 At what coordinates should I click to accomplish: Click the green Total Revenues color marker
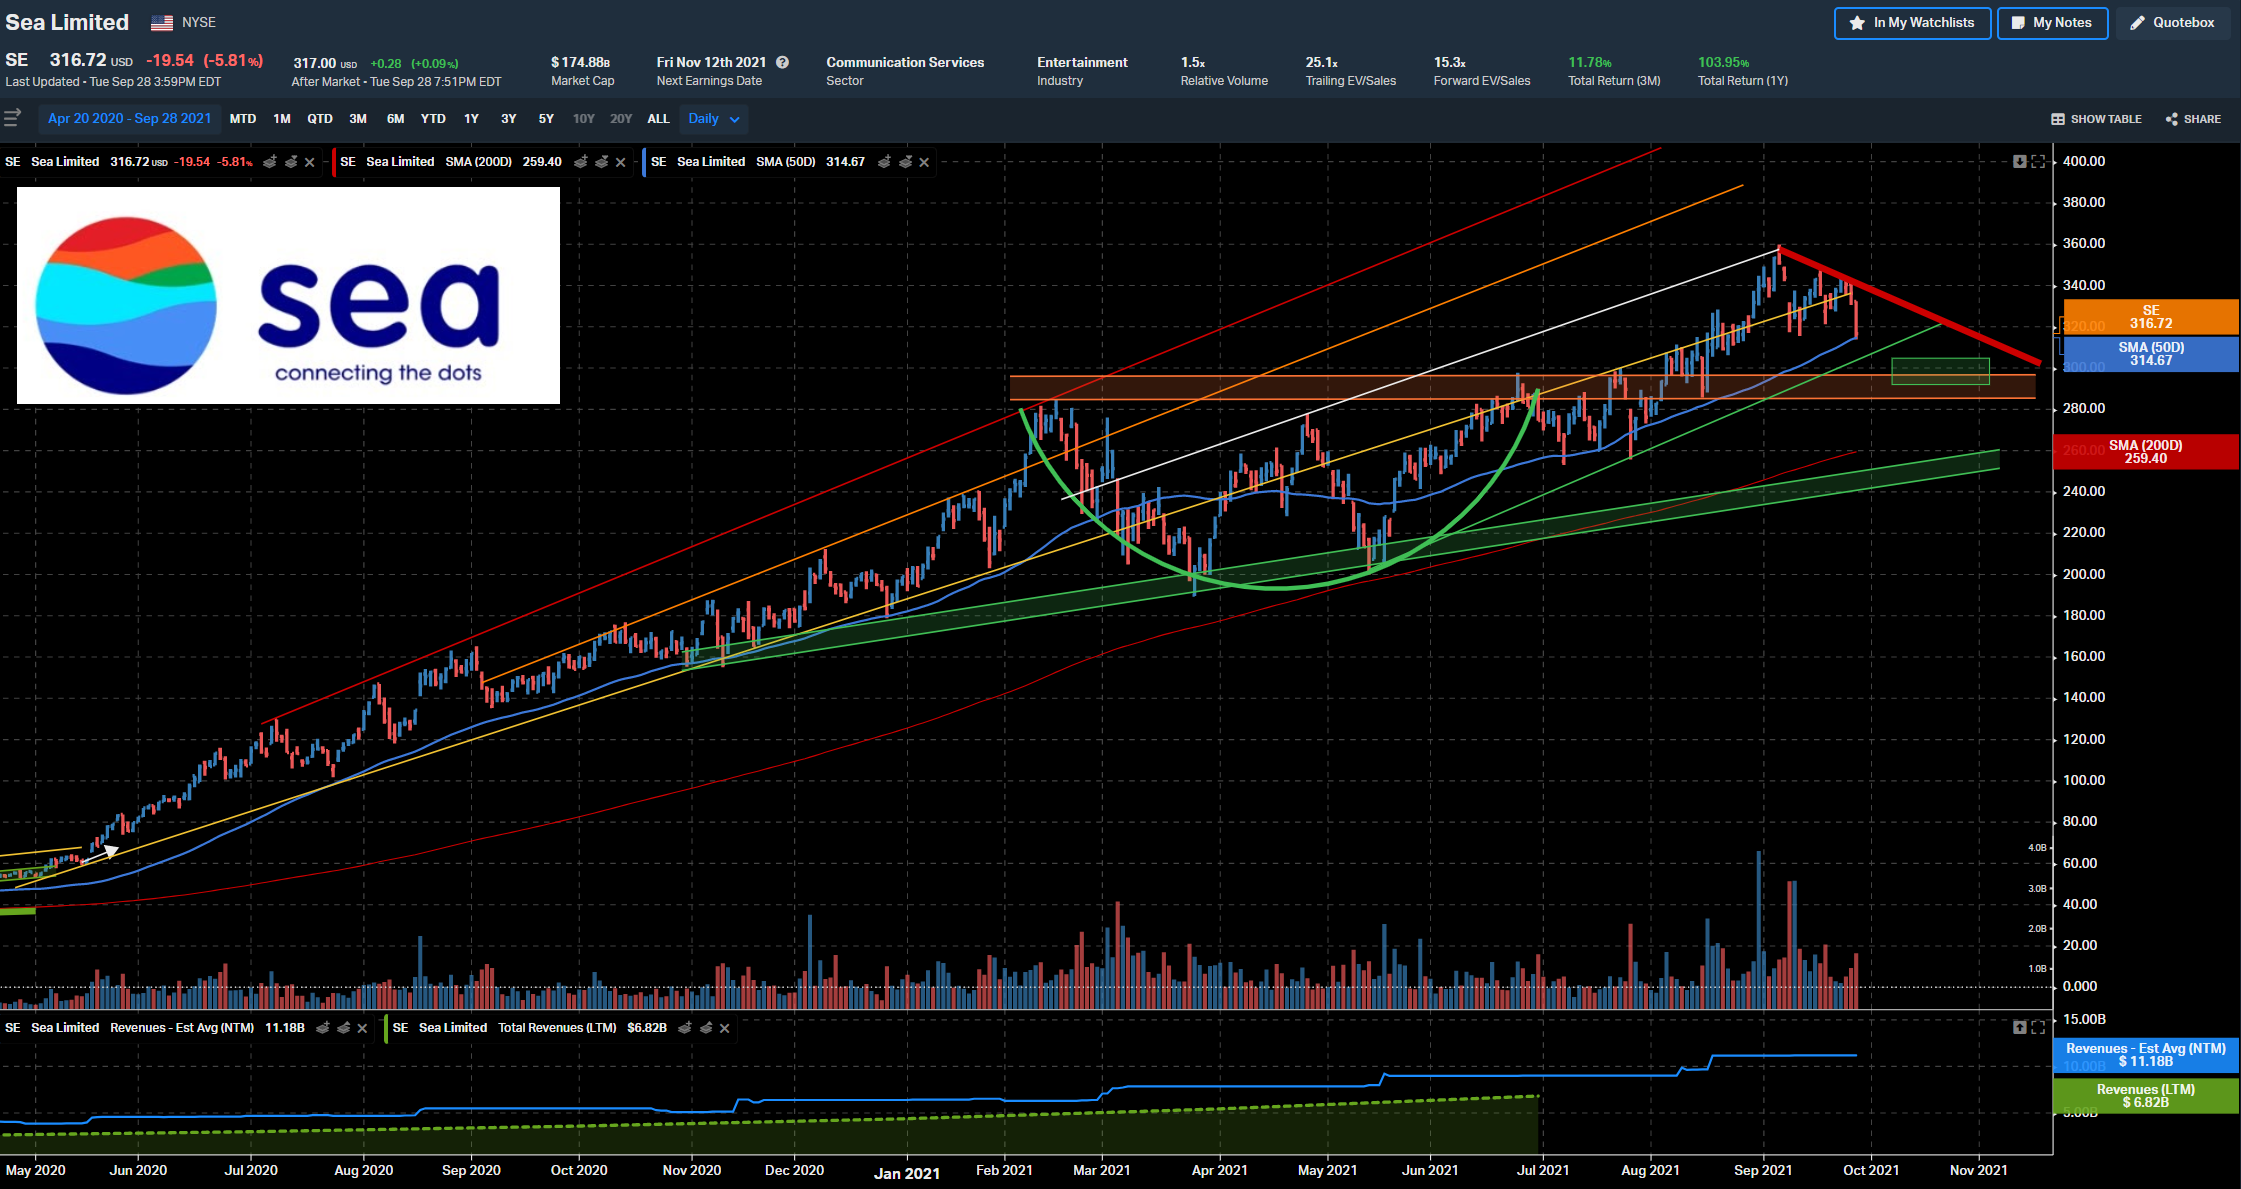coord(386,1028)
